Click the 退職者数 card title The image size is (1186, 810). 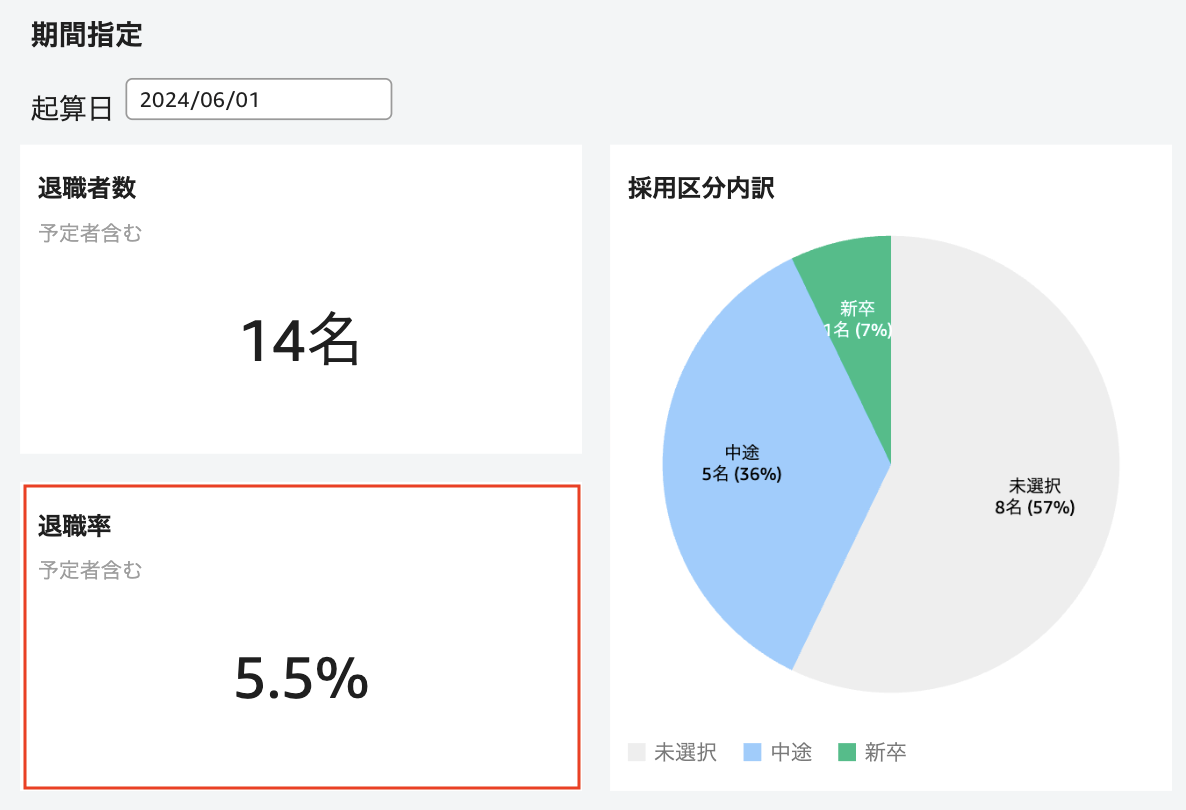[x=86, y=187]
